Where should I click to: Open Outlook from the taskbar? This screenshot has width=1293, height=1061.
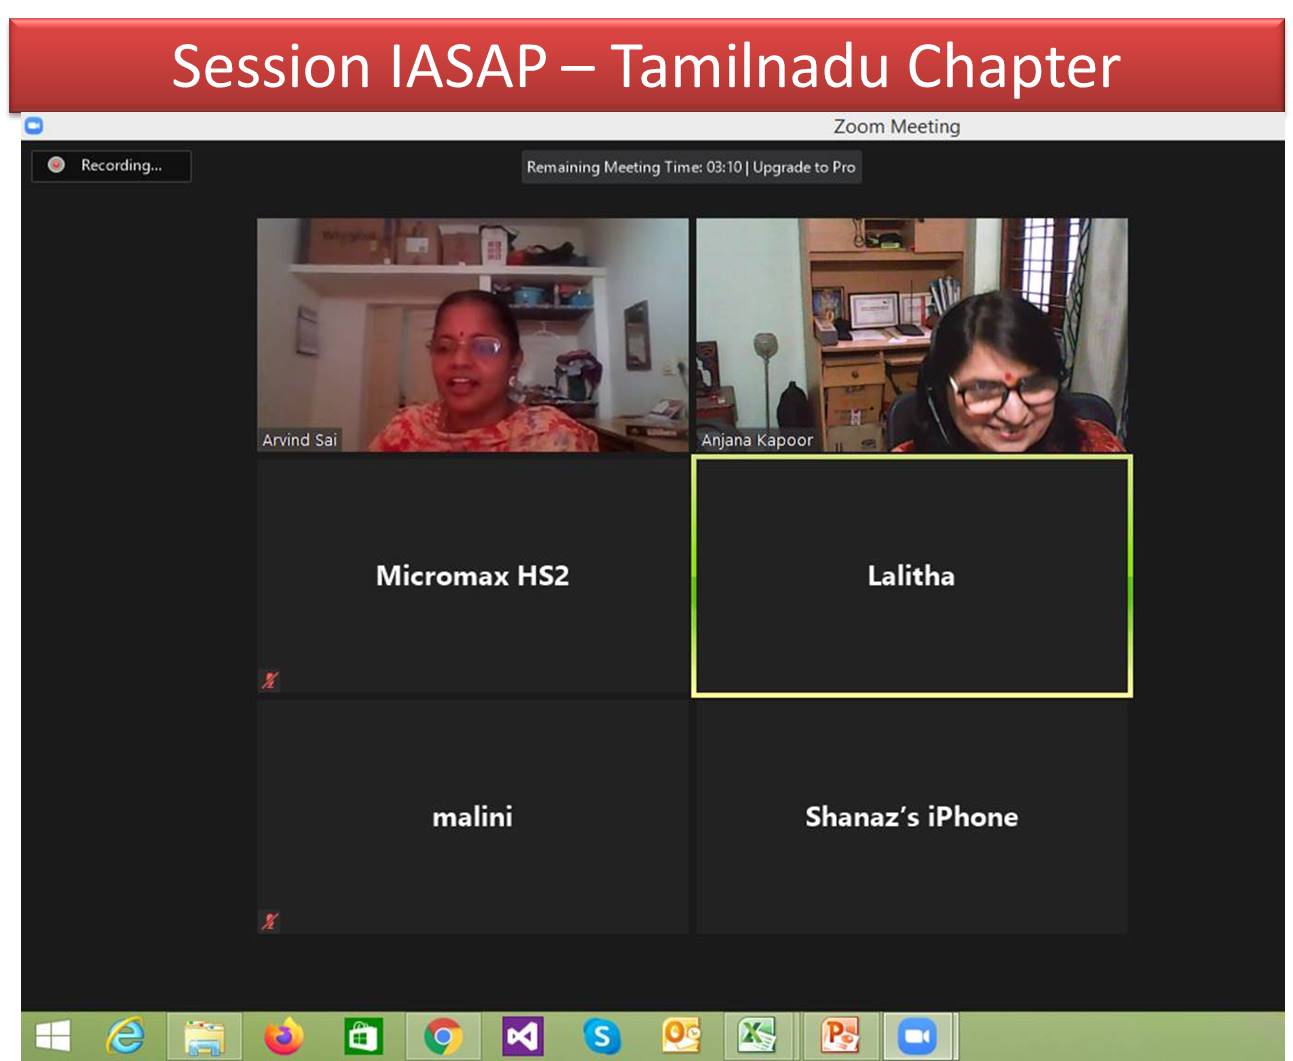click(681, 1036)
